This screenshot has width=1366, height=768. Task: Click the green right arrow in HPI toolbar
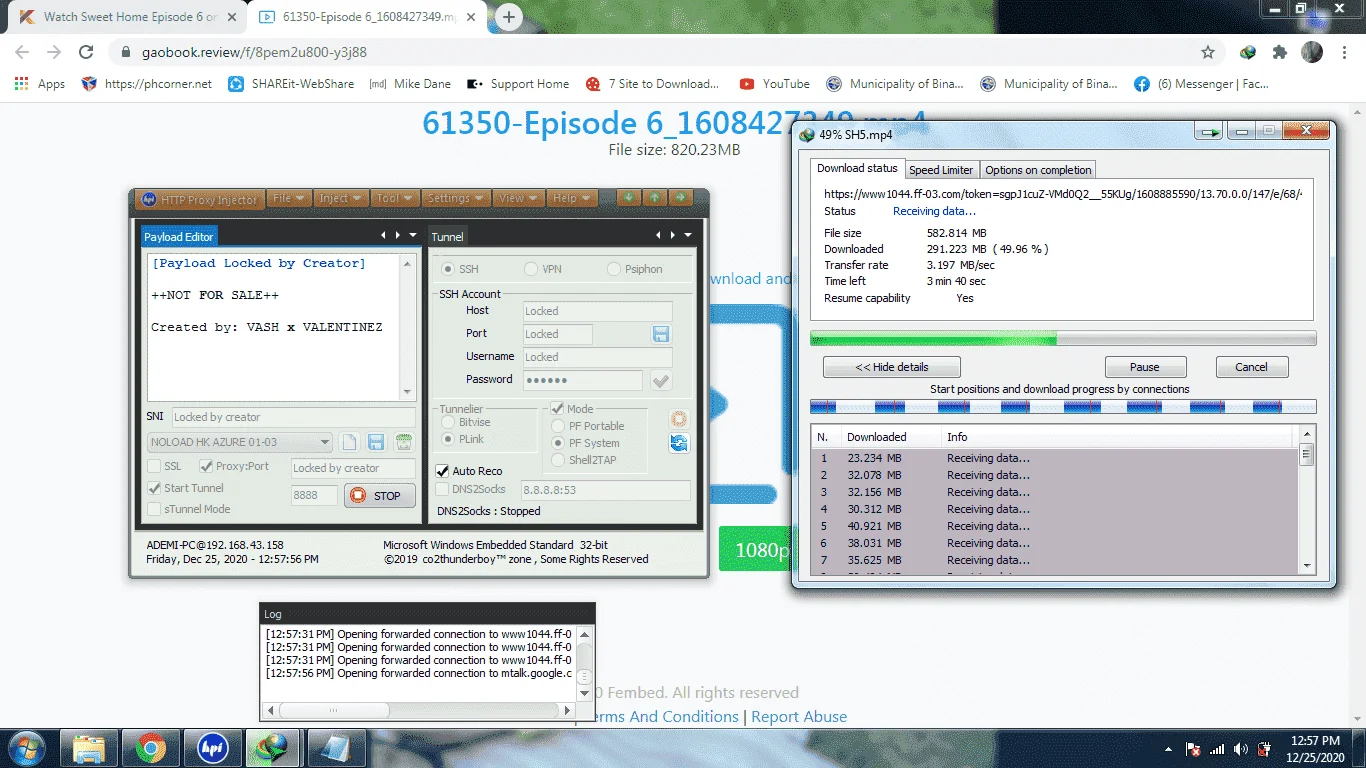pos(681,198)
